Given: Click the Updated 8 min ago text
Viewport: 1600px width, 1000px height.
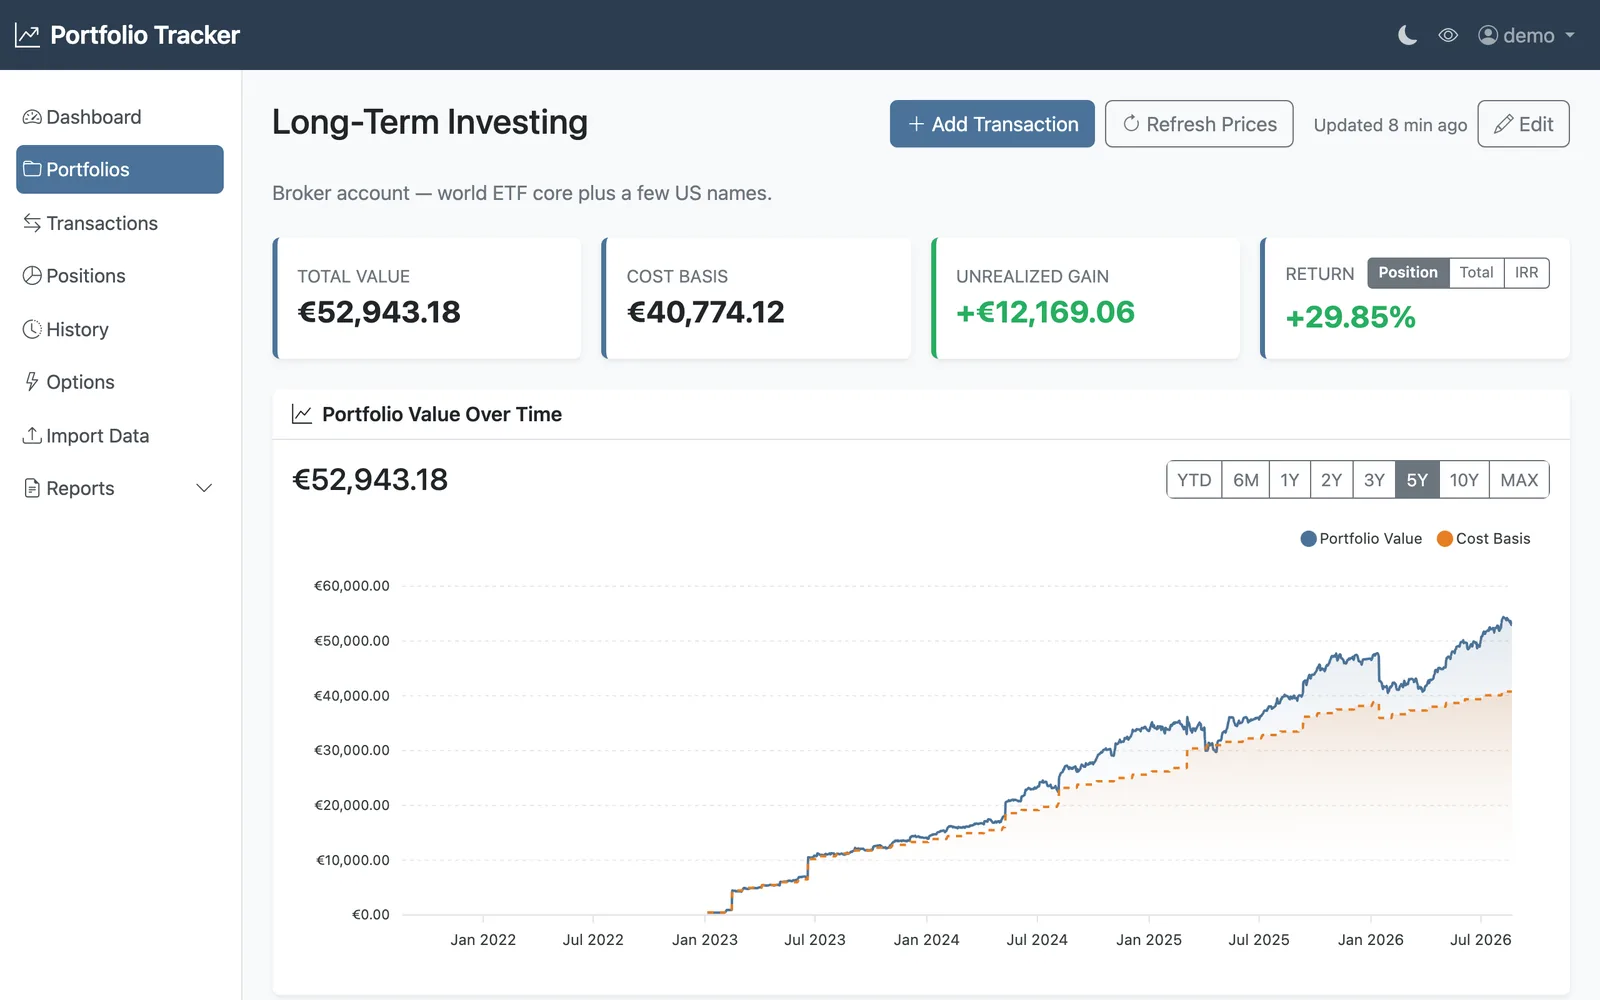Looking at the screenshot, I should 1390,125.
